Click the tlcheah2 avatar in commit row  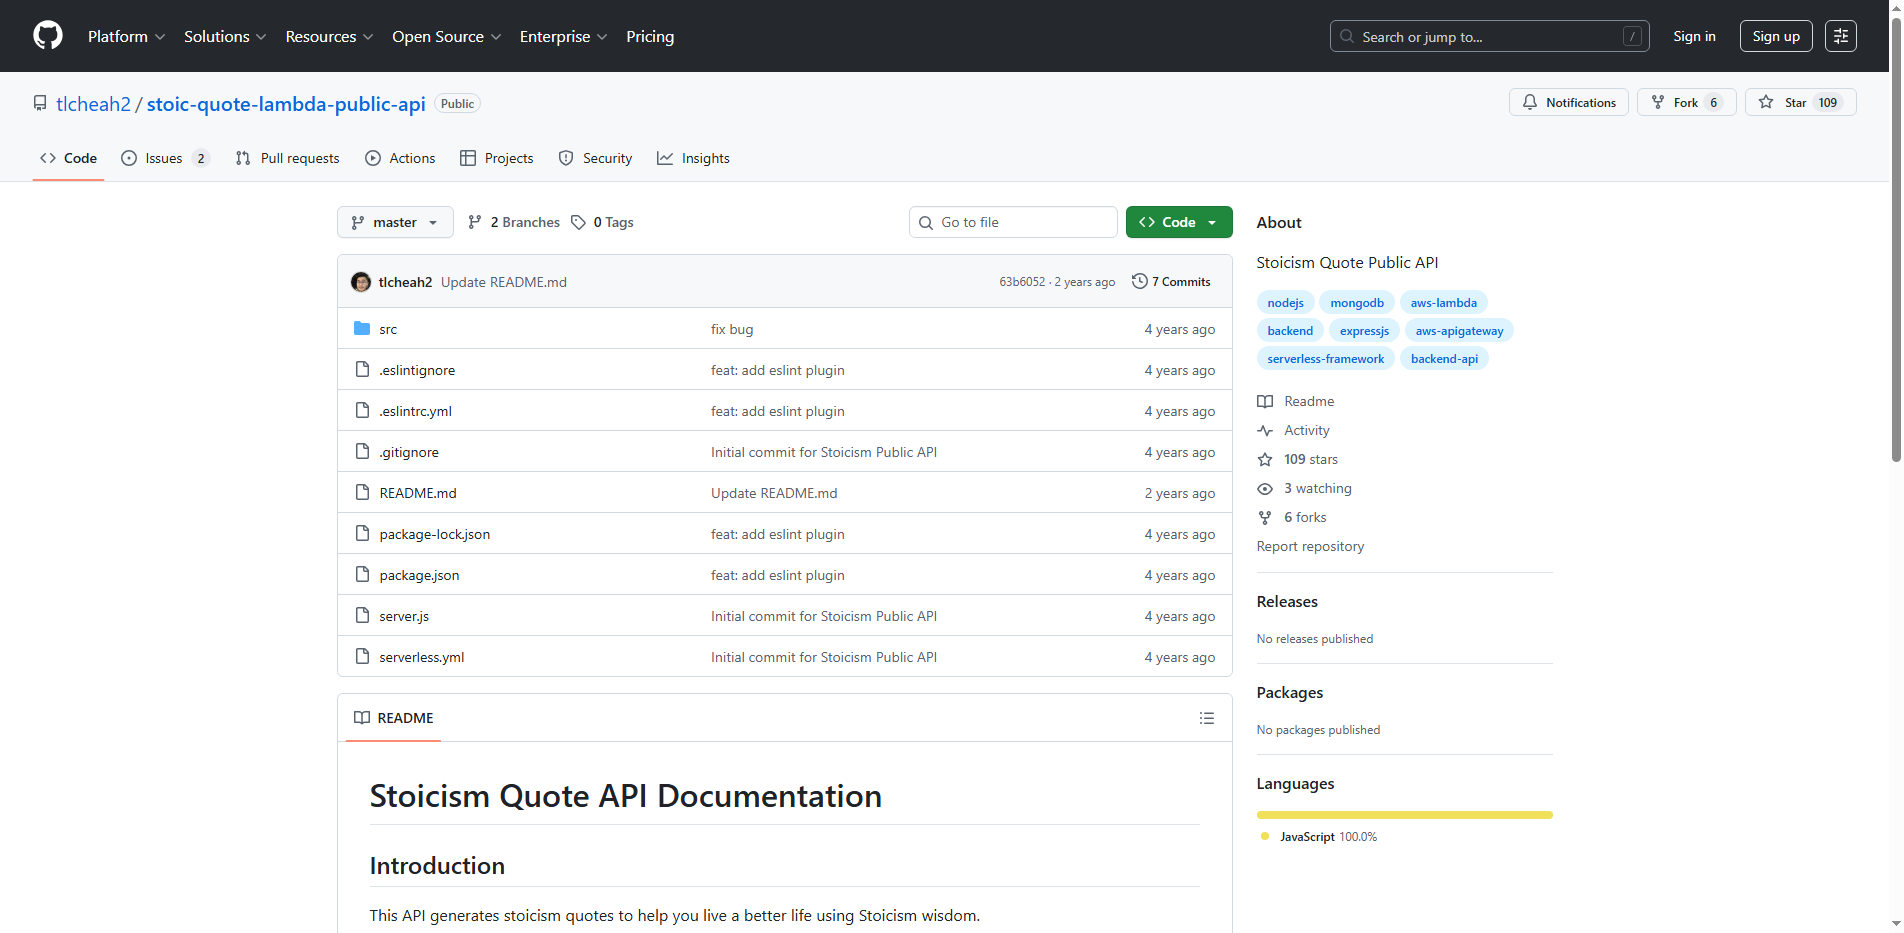pos(361,282)
